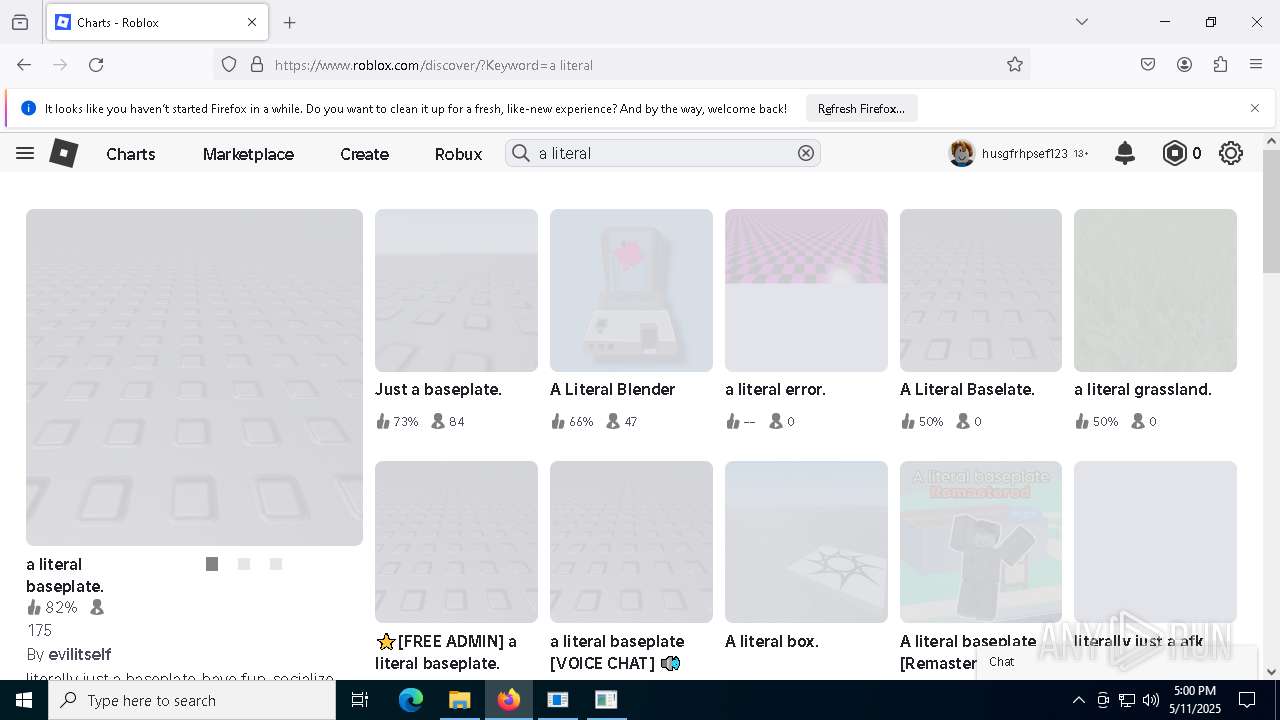Open Create in Roblox navigation
Screen dimensions: 1280x720
[364, 154]
